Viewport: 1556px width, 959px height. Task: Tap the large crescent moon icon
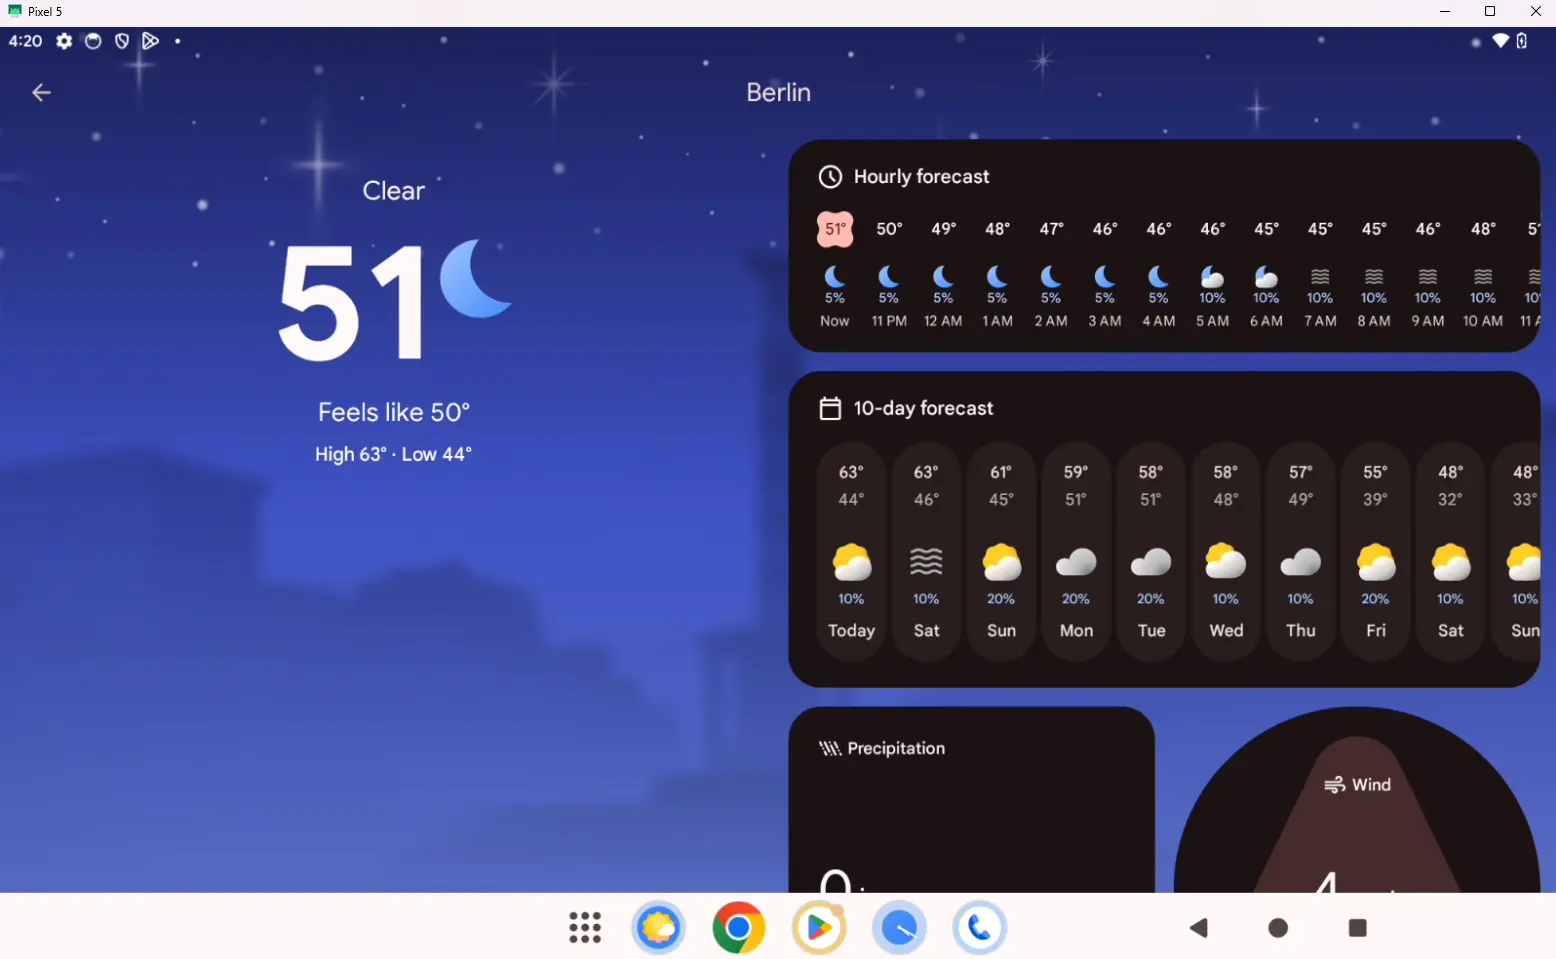475,278
